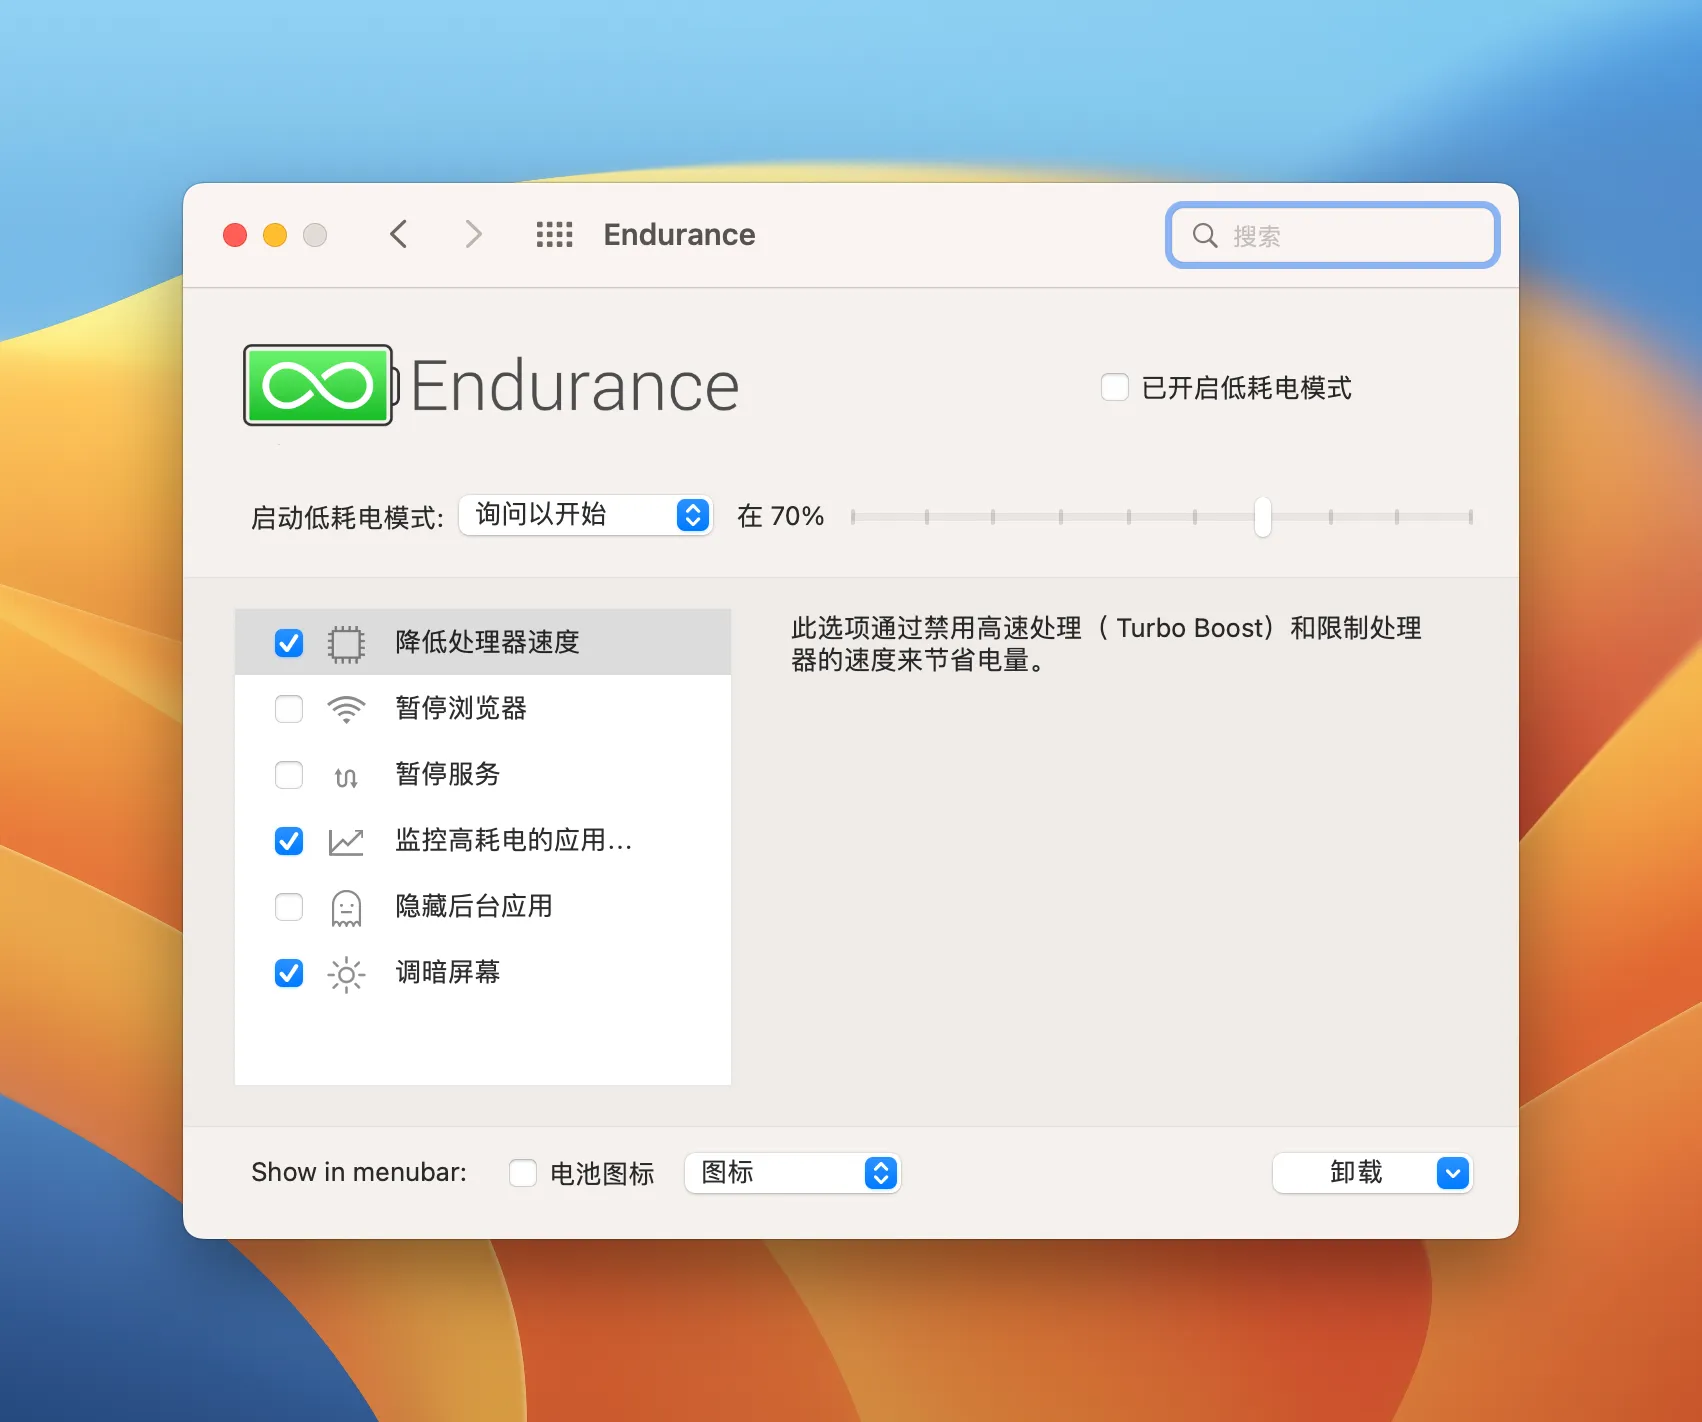
Task: Click the green Endurance infinity battery logo
Action: pyautogui.click(x=319, y=386)
